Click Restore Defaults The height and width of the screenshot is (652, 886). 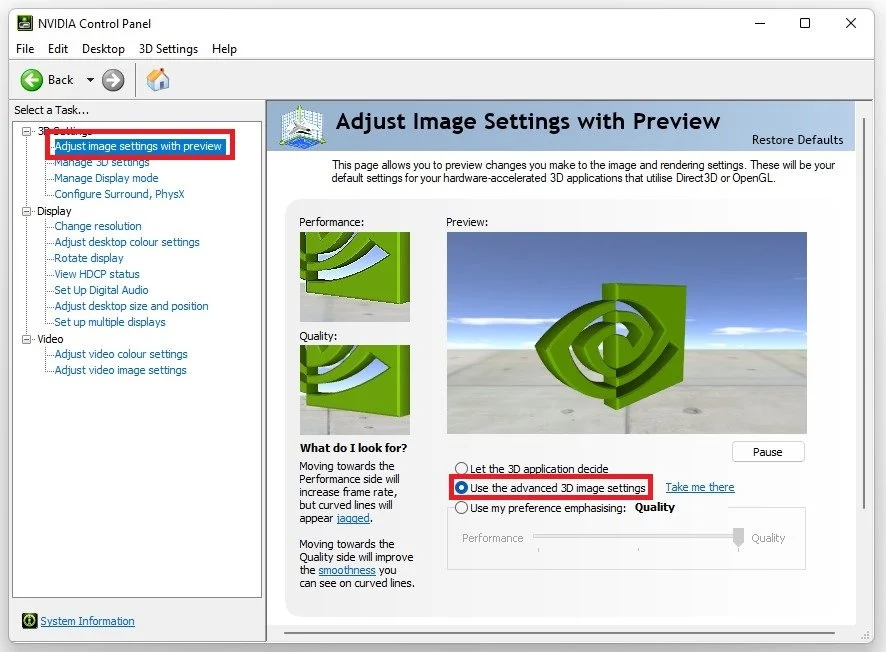[797, 140]
